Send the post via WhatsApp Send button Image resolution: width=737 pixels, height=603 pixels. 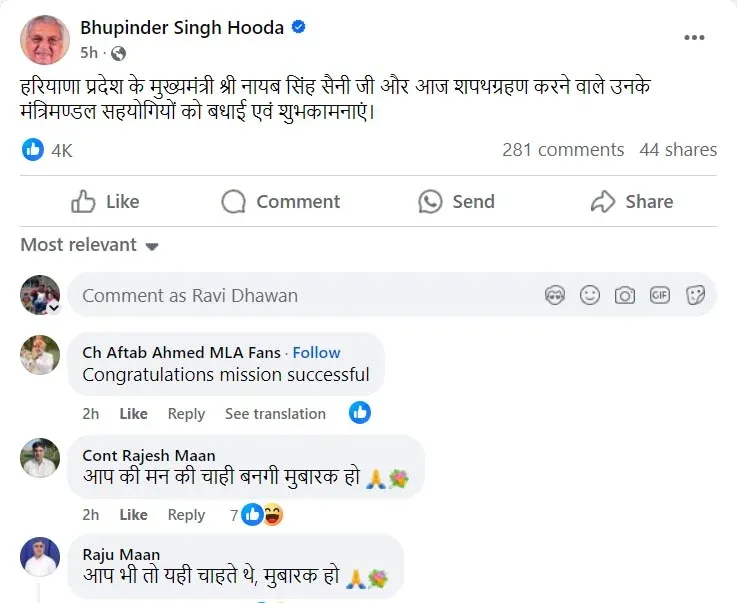457,202
